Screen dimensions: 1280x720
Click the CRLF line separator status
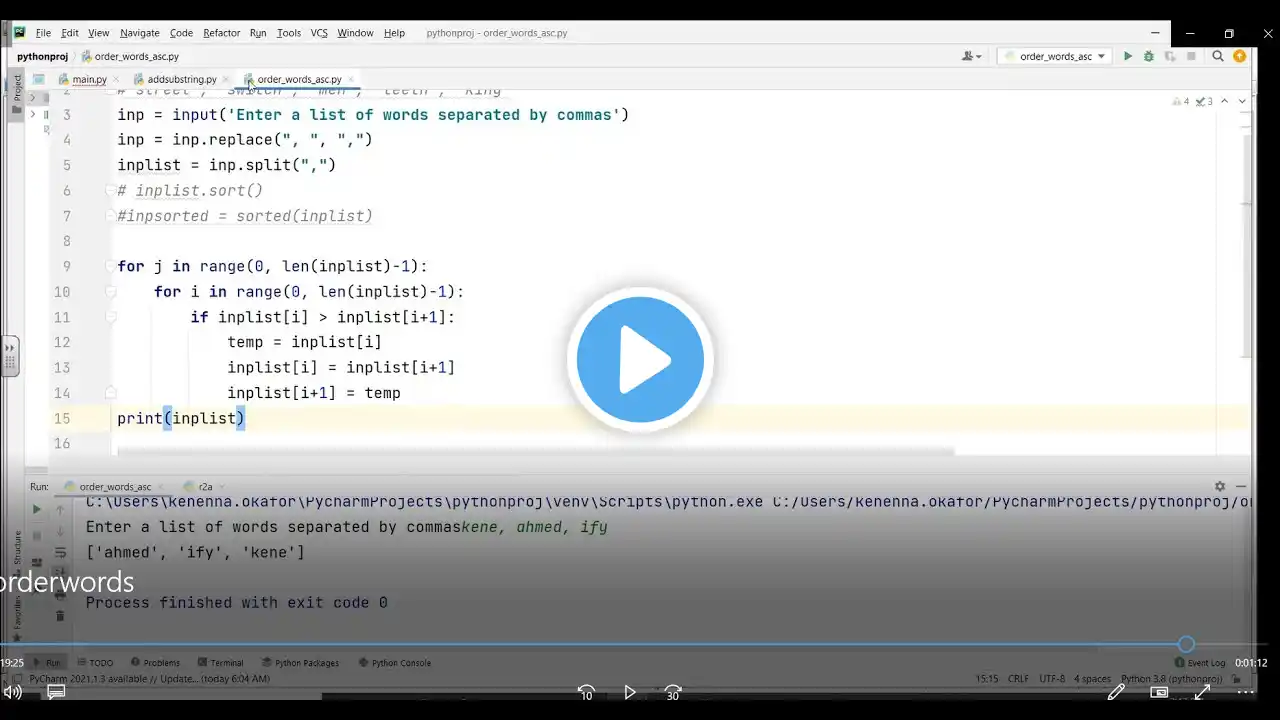point(1018,679)
